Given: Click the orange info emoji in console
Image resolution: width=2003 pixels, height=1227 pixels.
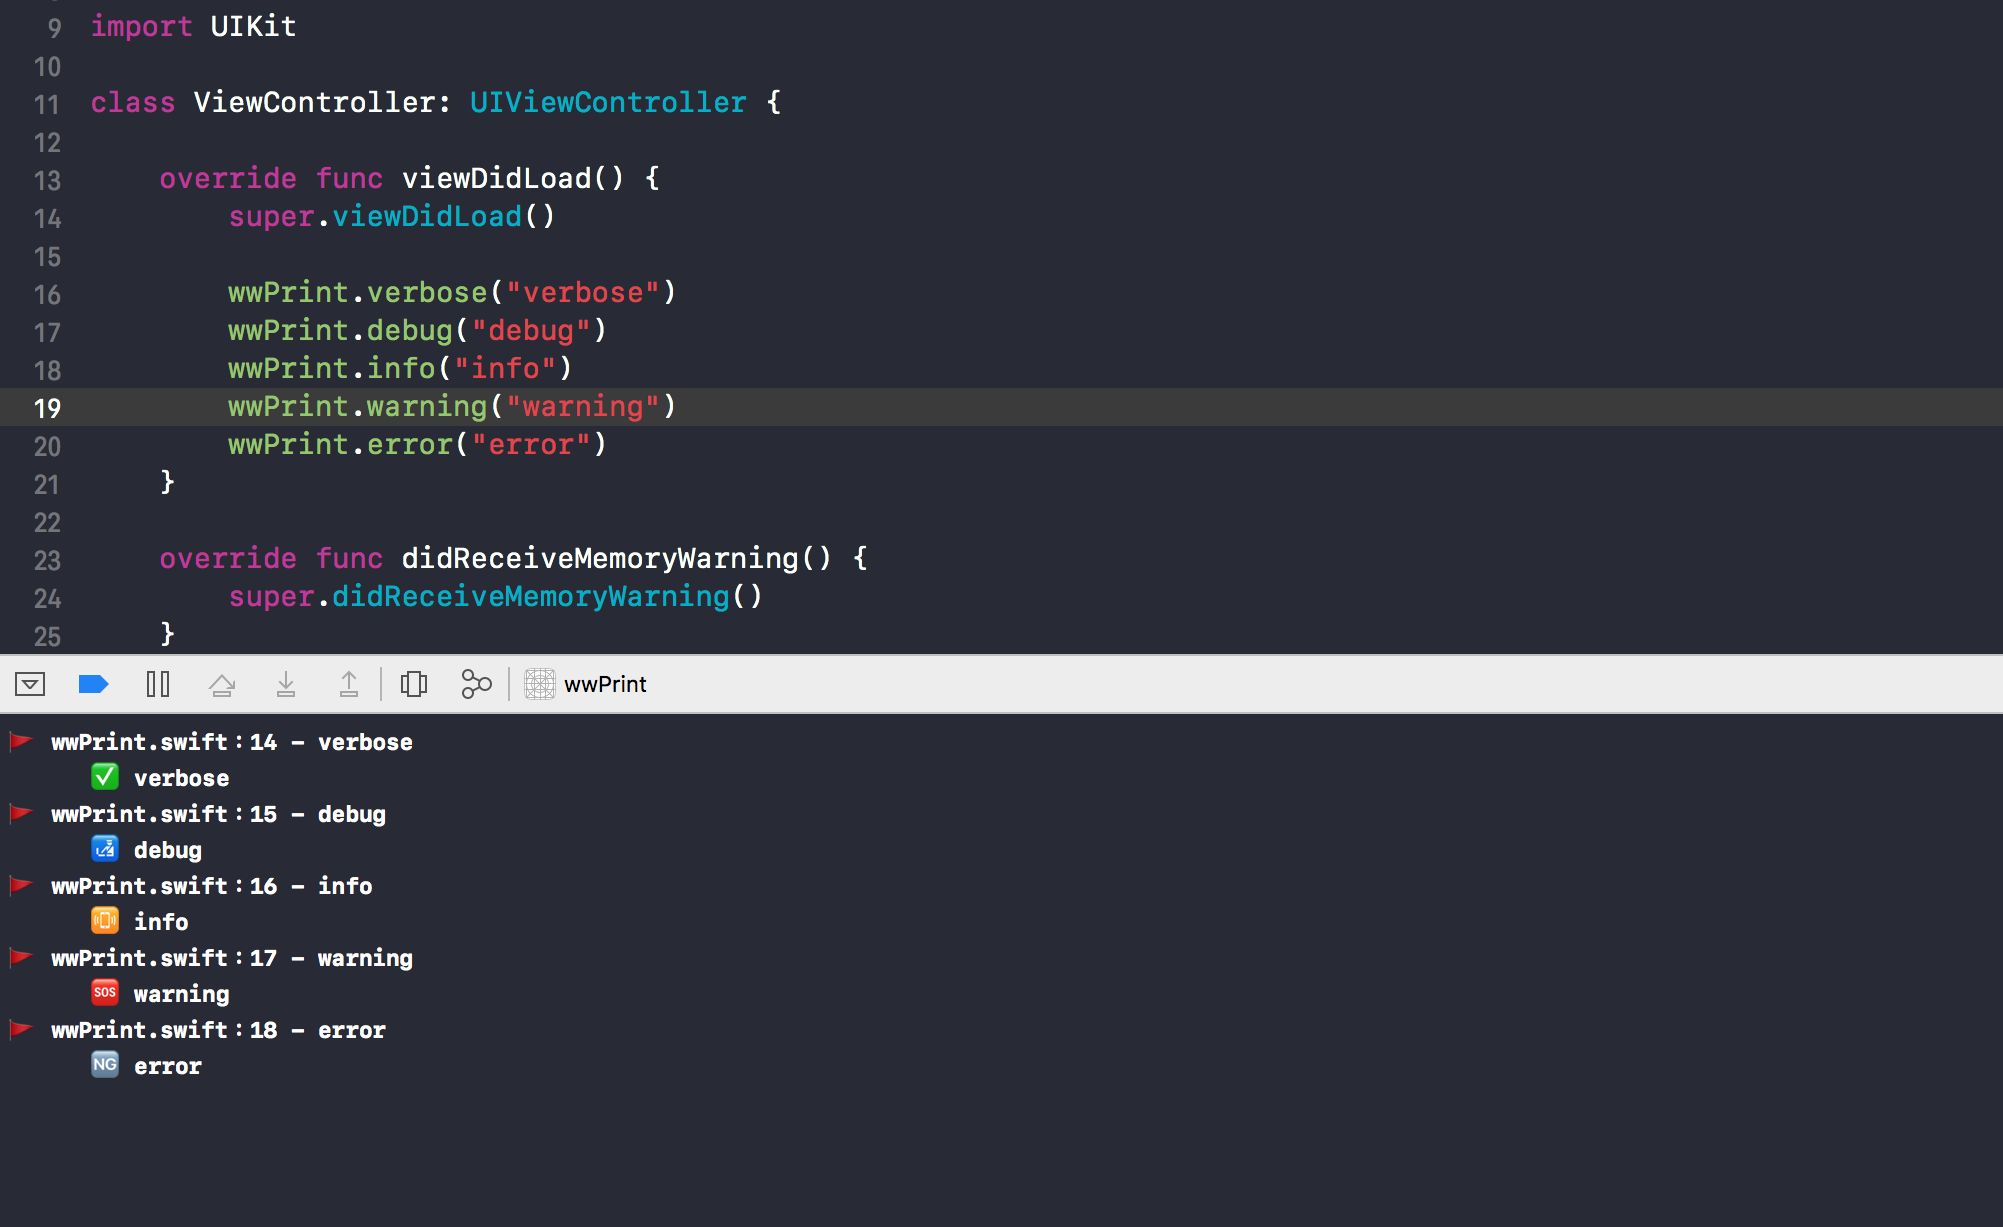Looking at the screenshot, I should coord(105,921).
